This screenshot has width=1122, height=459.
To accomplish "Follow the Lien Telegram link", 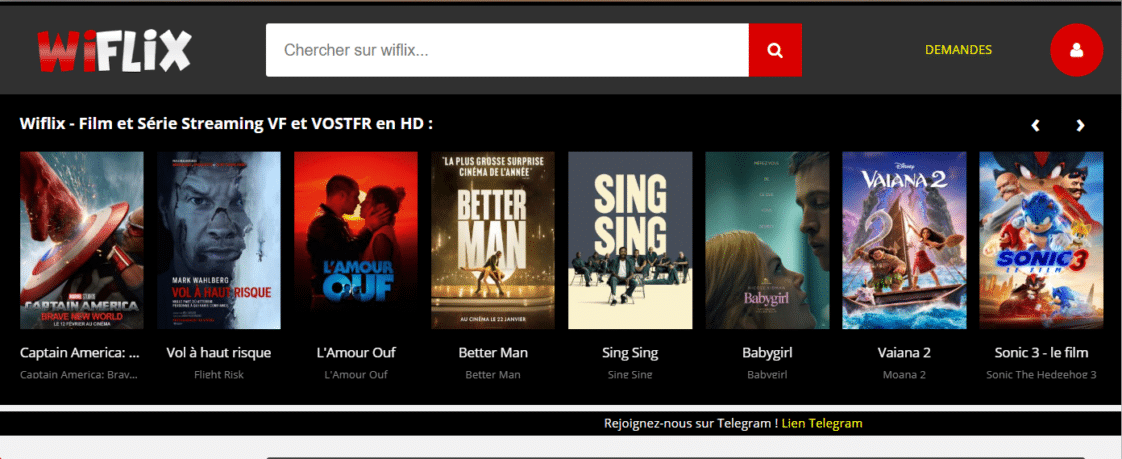I will coord(822,423).
